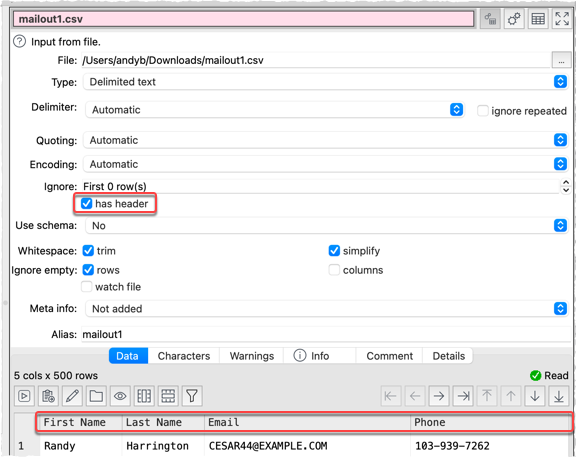Open the Type dropdown showing Delimited text

click(x=326, y=82)
